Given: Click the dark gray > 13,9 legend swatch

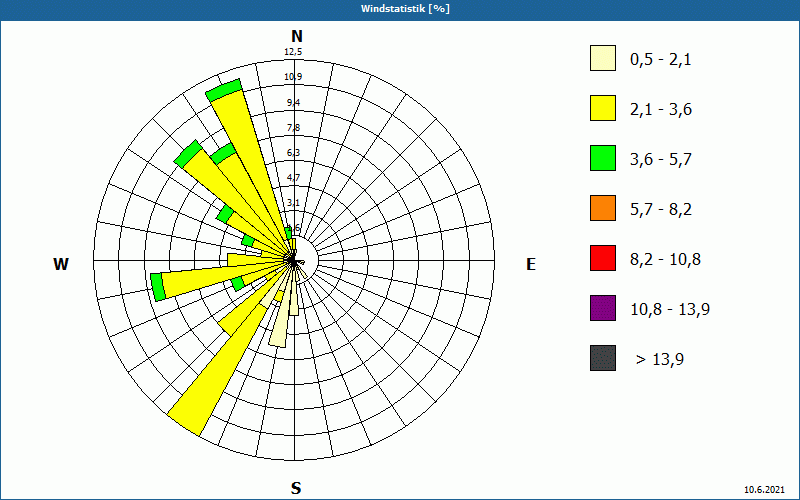Looking at the screenshot, I should tap(603, 358).
